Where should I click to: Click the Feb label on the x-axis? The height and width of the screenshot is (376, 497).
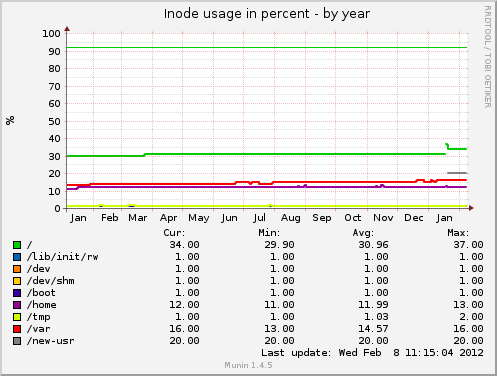110,218
